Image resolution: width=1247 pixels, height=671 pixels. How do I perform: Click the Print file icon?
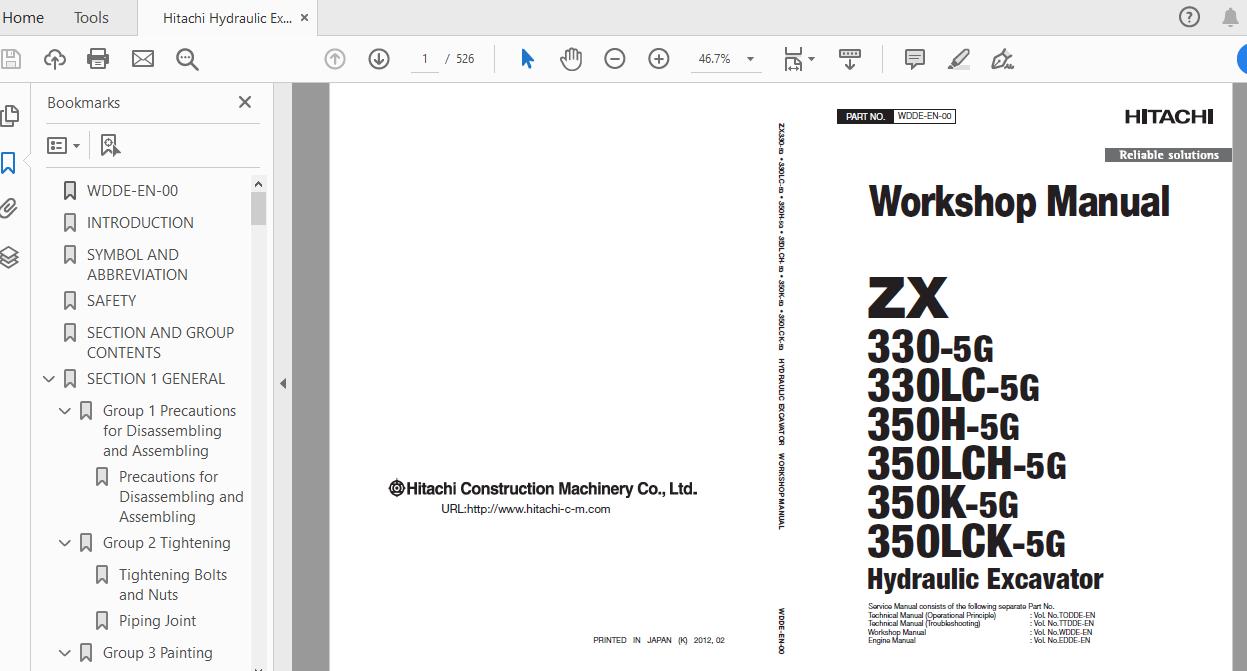click(98, 59)
